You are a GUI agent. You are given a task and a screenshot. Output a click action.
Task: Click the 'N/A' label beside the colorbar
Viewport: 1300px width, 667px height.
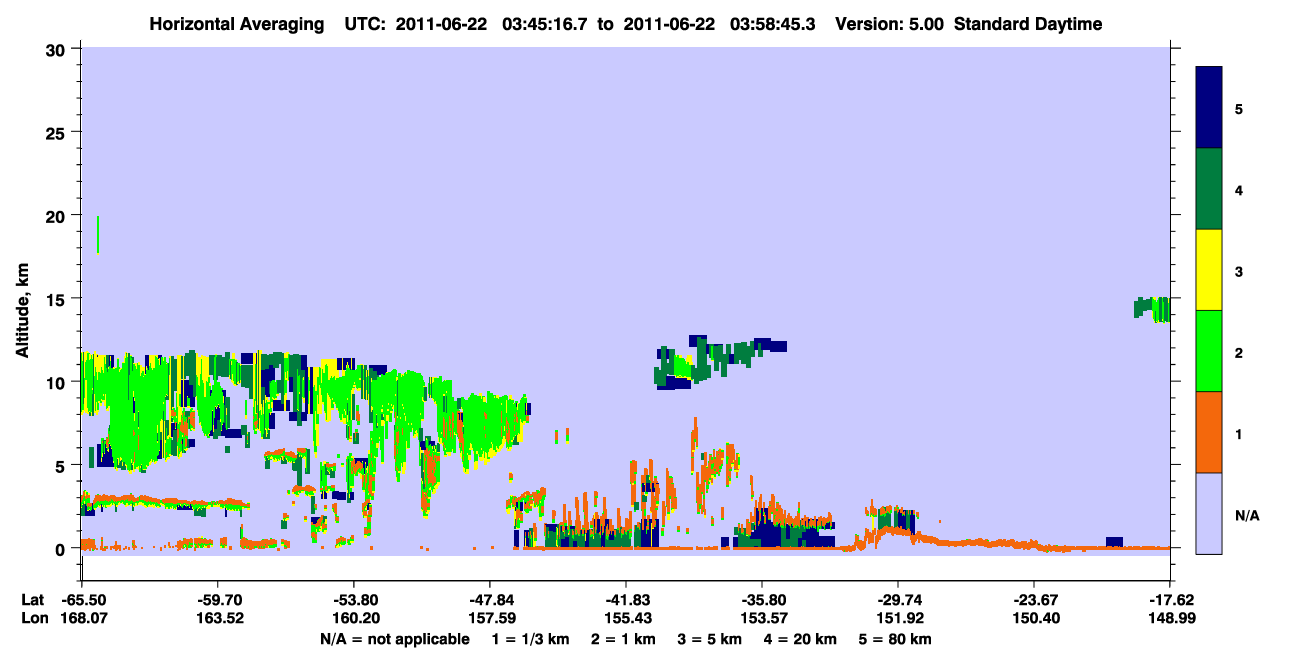click(1247, 516)
